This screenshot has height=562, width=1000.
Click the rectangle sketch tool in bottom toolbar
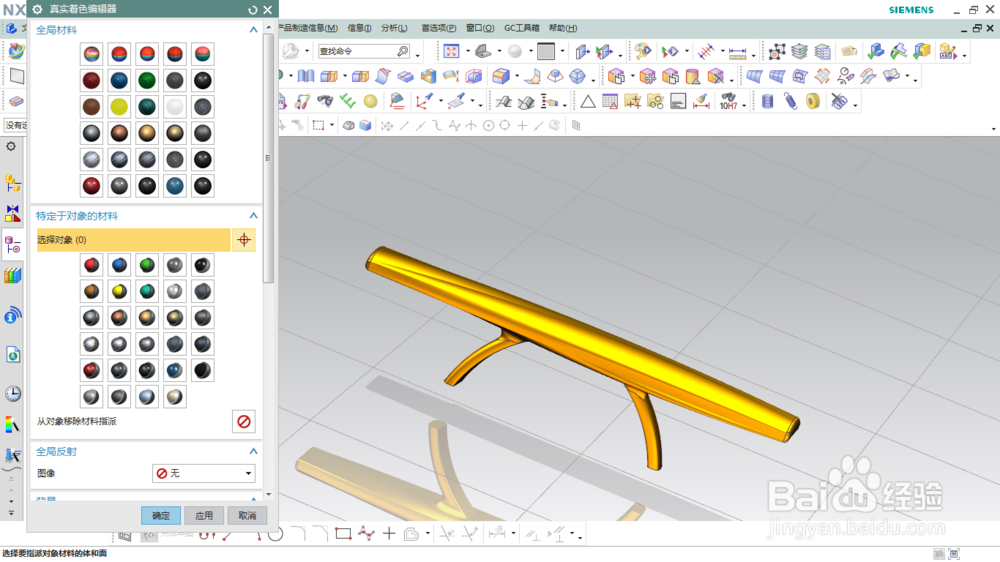(343, 533)
